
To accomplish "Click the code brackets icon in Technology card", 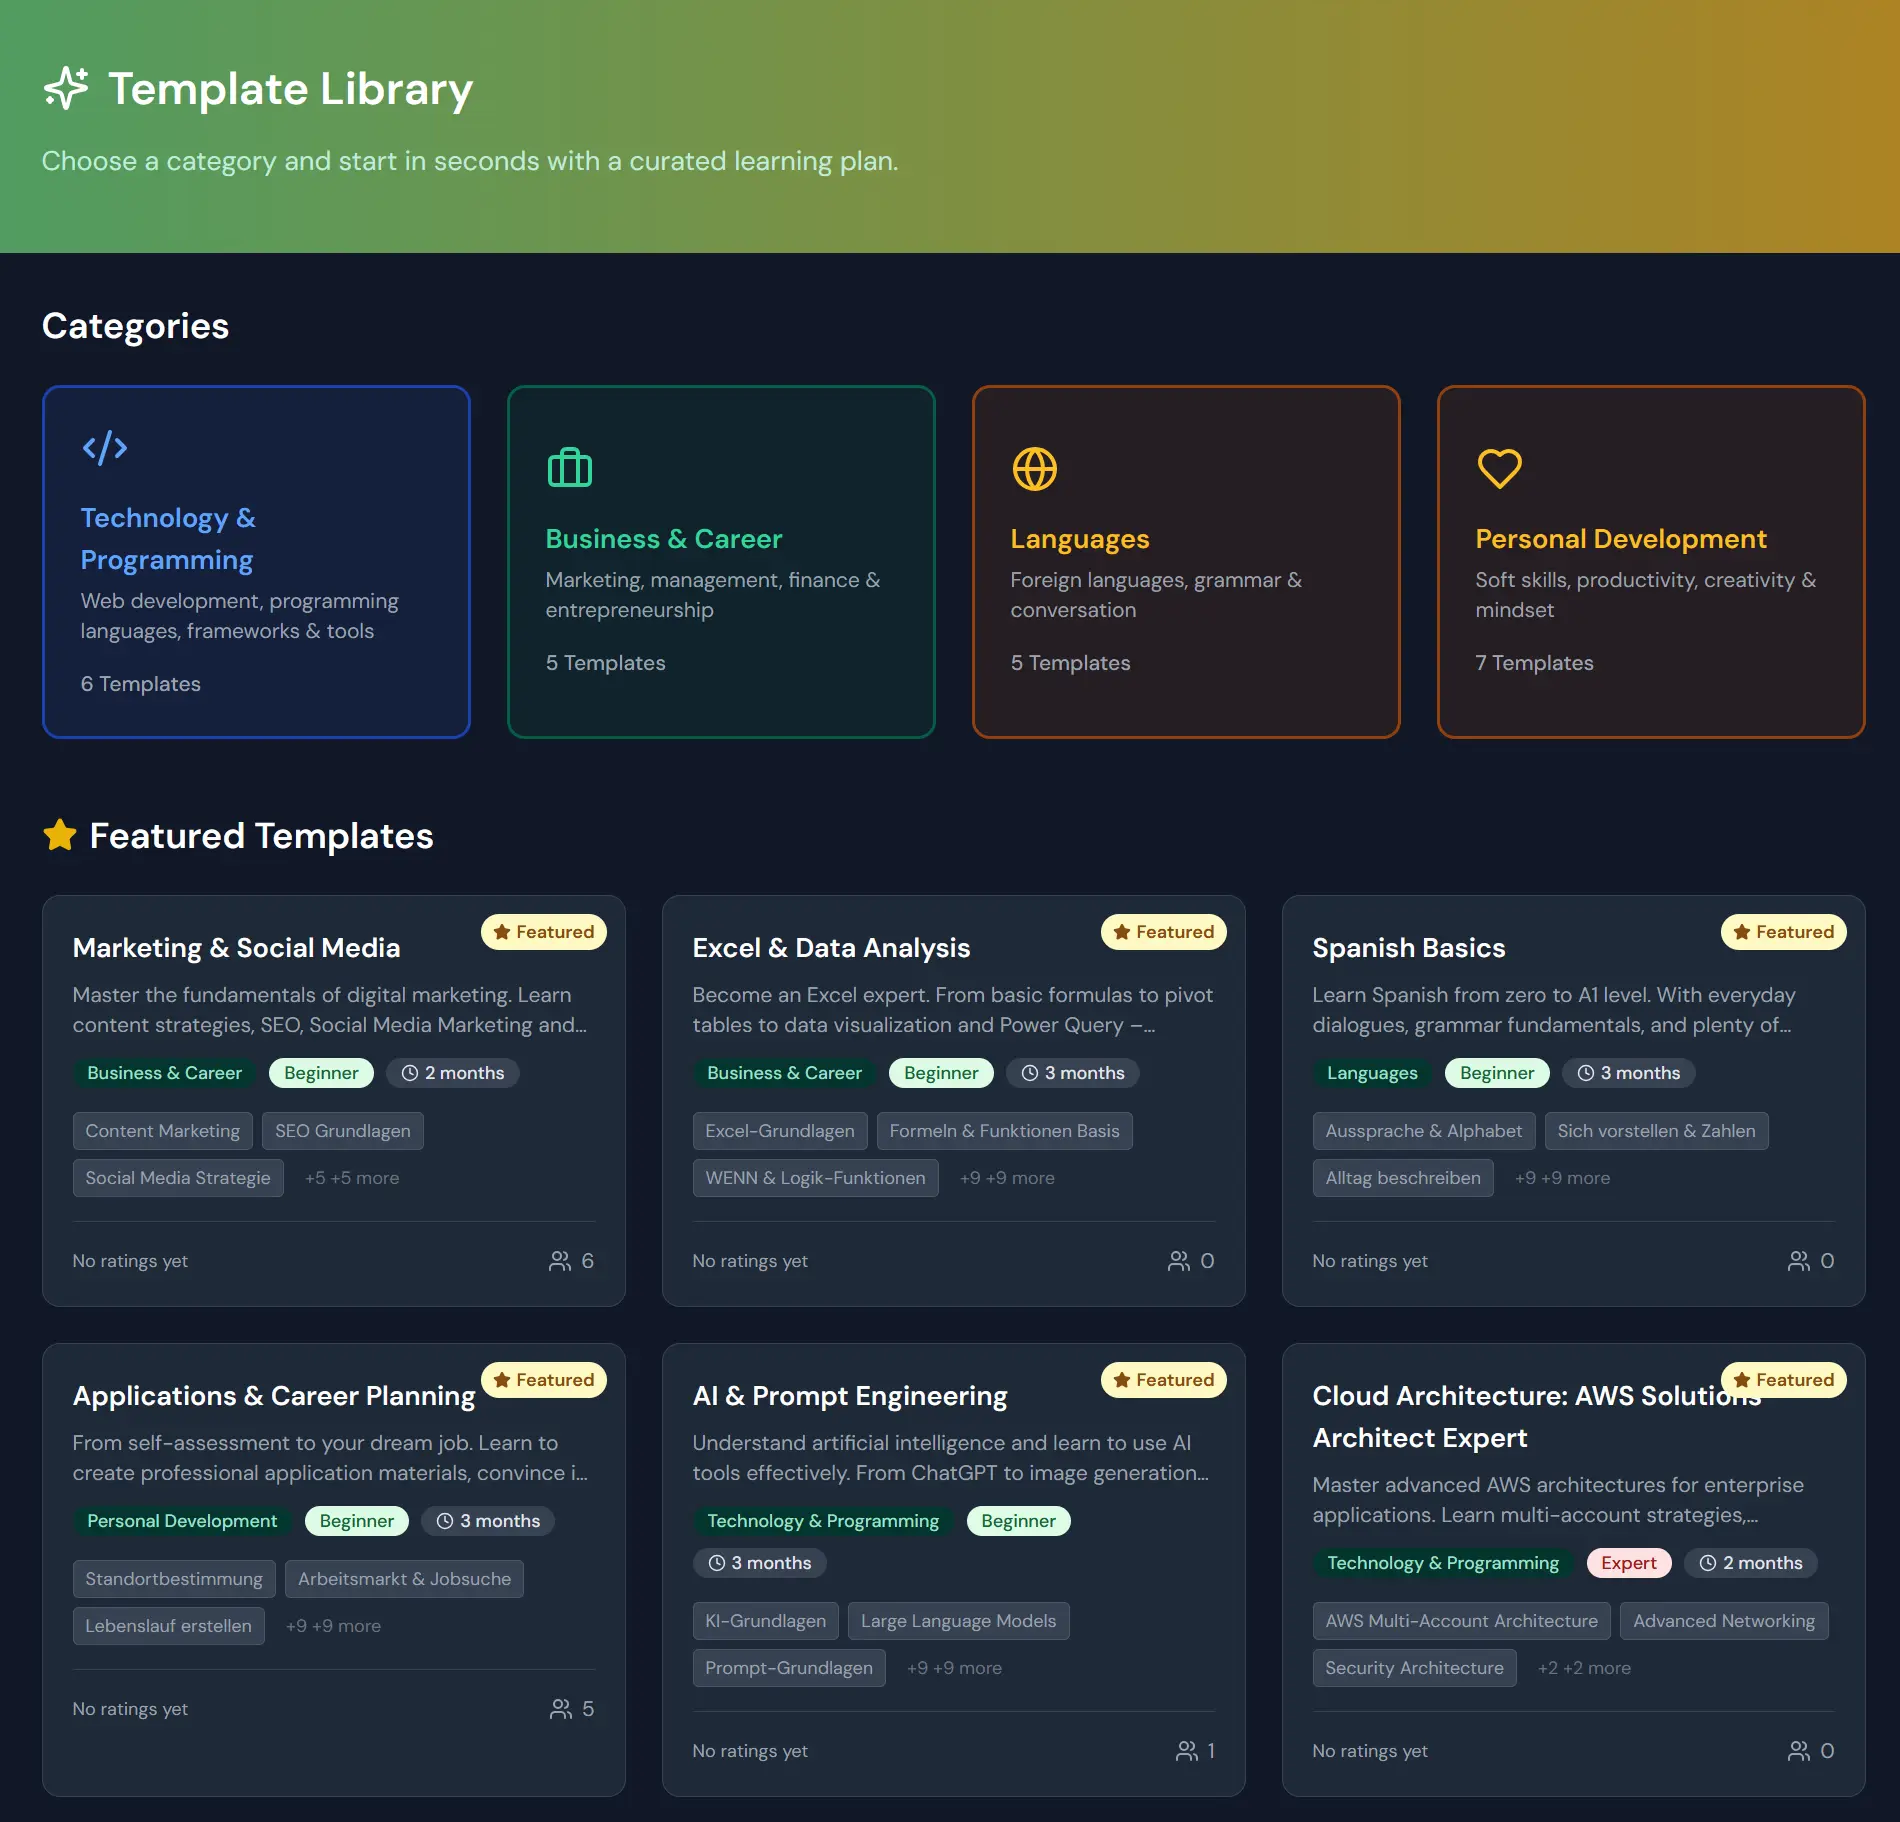I will (x=104, y=447).
